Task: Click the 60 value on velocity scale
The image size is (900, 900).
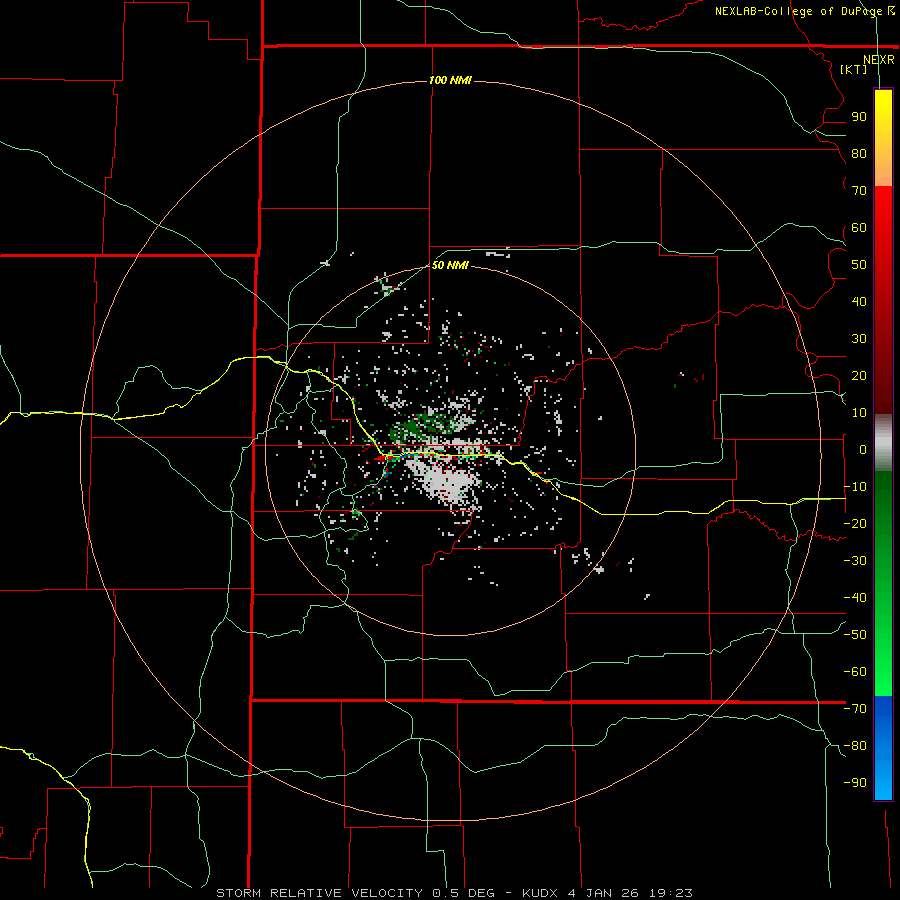Action: pos(859,227)
